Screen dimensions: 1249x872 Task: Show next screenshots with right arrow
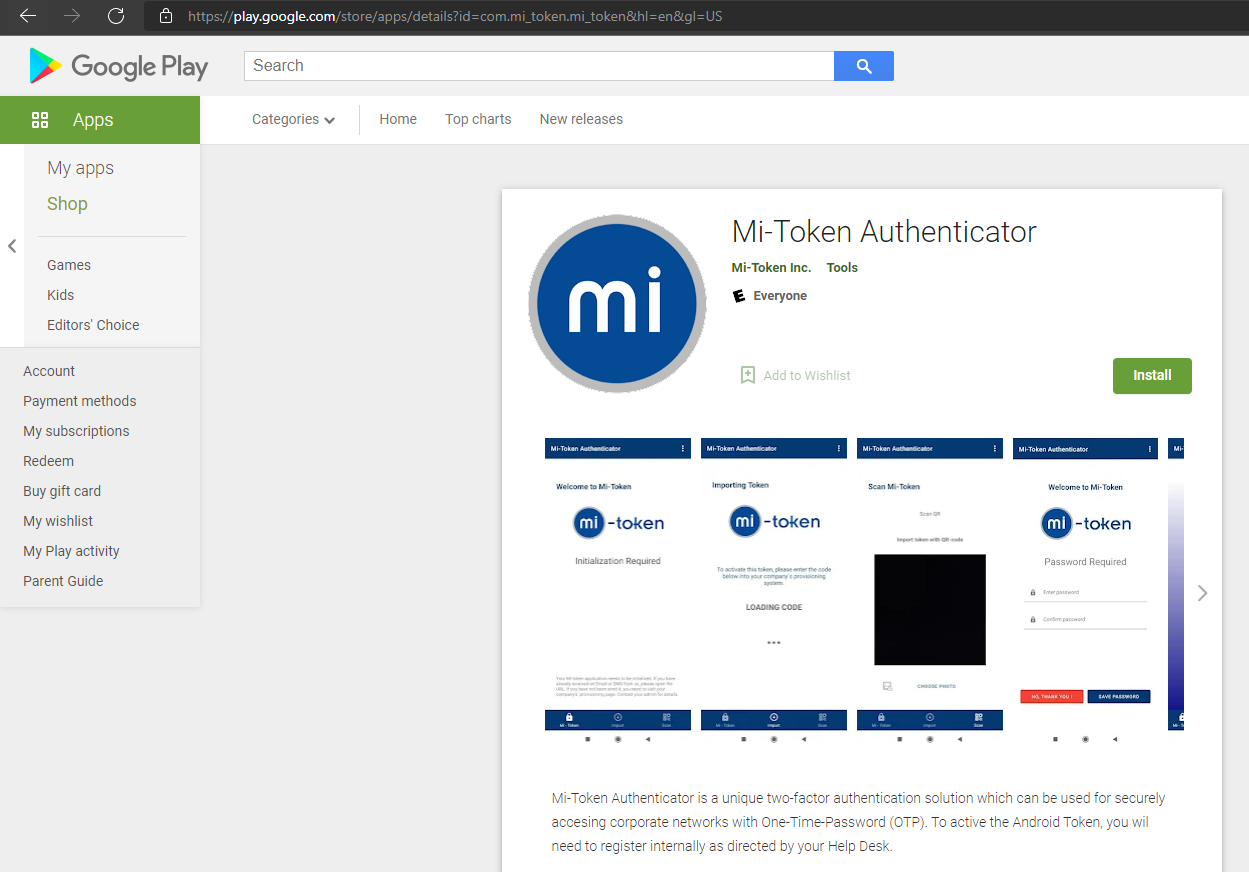tap(1202, 593)
